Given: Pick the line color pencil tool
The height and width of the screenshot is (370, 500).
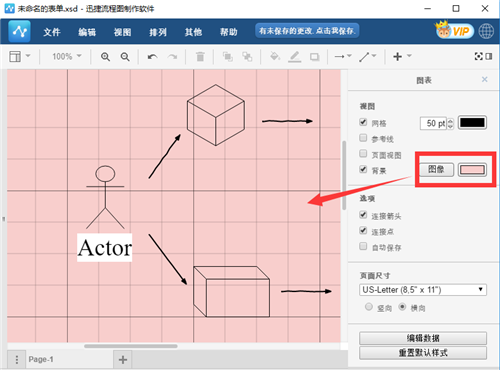Looking at the screenshot, I should pos(295,57).
